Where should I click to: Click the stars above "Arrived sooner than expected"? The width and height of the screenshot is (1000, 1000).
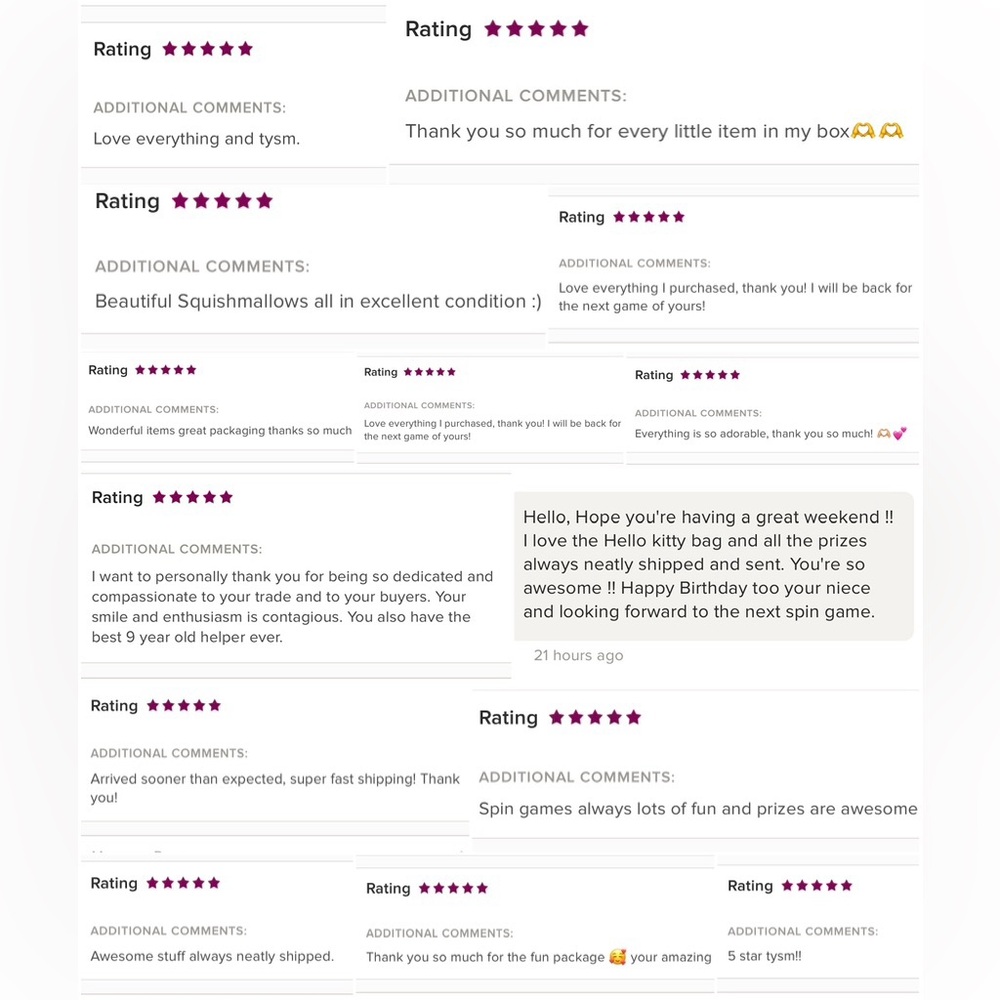click(x=184, y=706)
